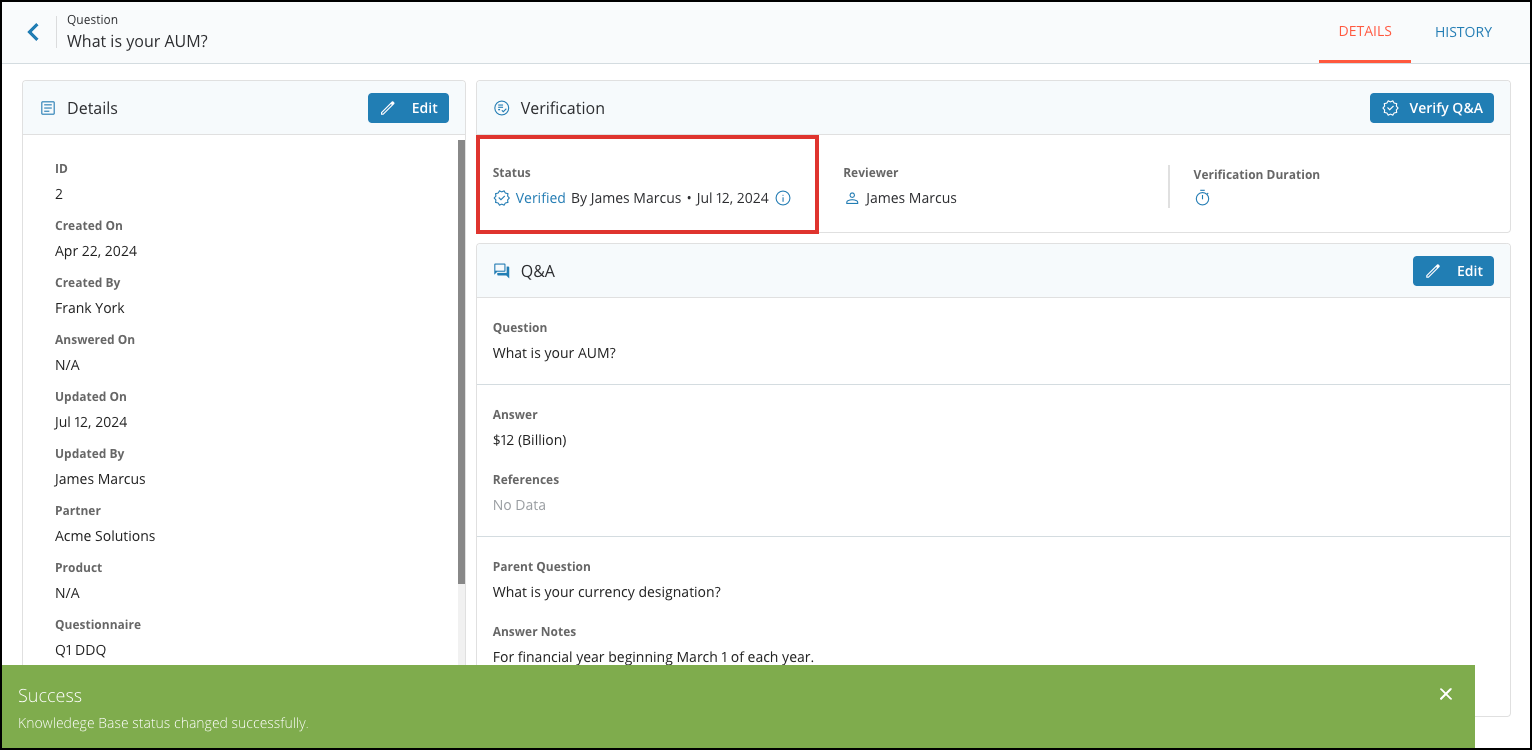1532x750 pixels.
Task: Select the DETAILS tab
Action: point(1364,32)
